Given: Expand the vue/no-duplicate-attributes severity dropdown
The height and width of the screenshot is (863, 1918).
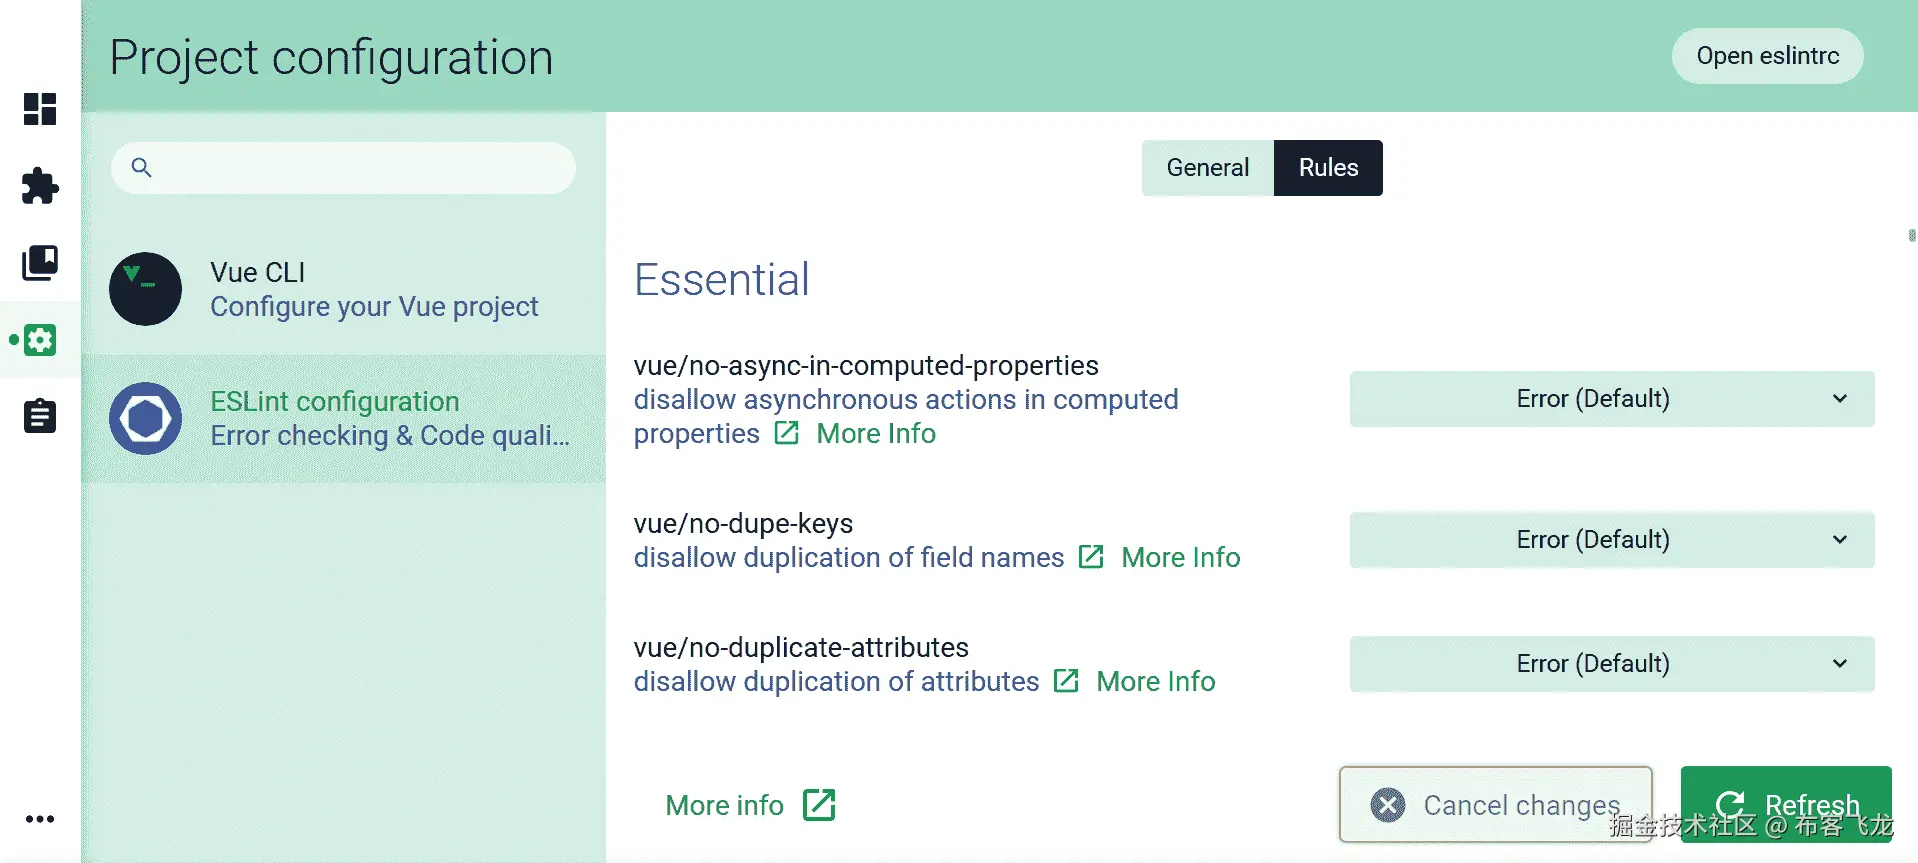Looking at the screenshot, I should tap(1611, 664).
